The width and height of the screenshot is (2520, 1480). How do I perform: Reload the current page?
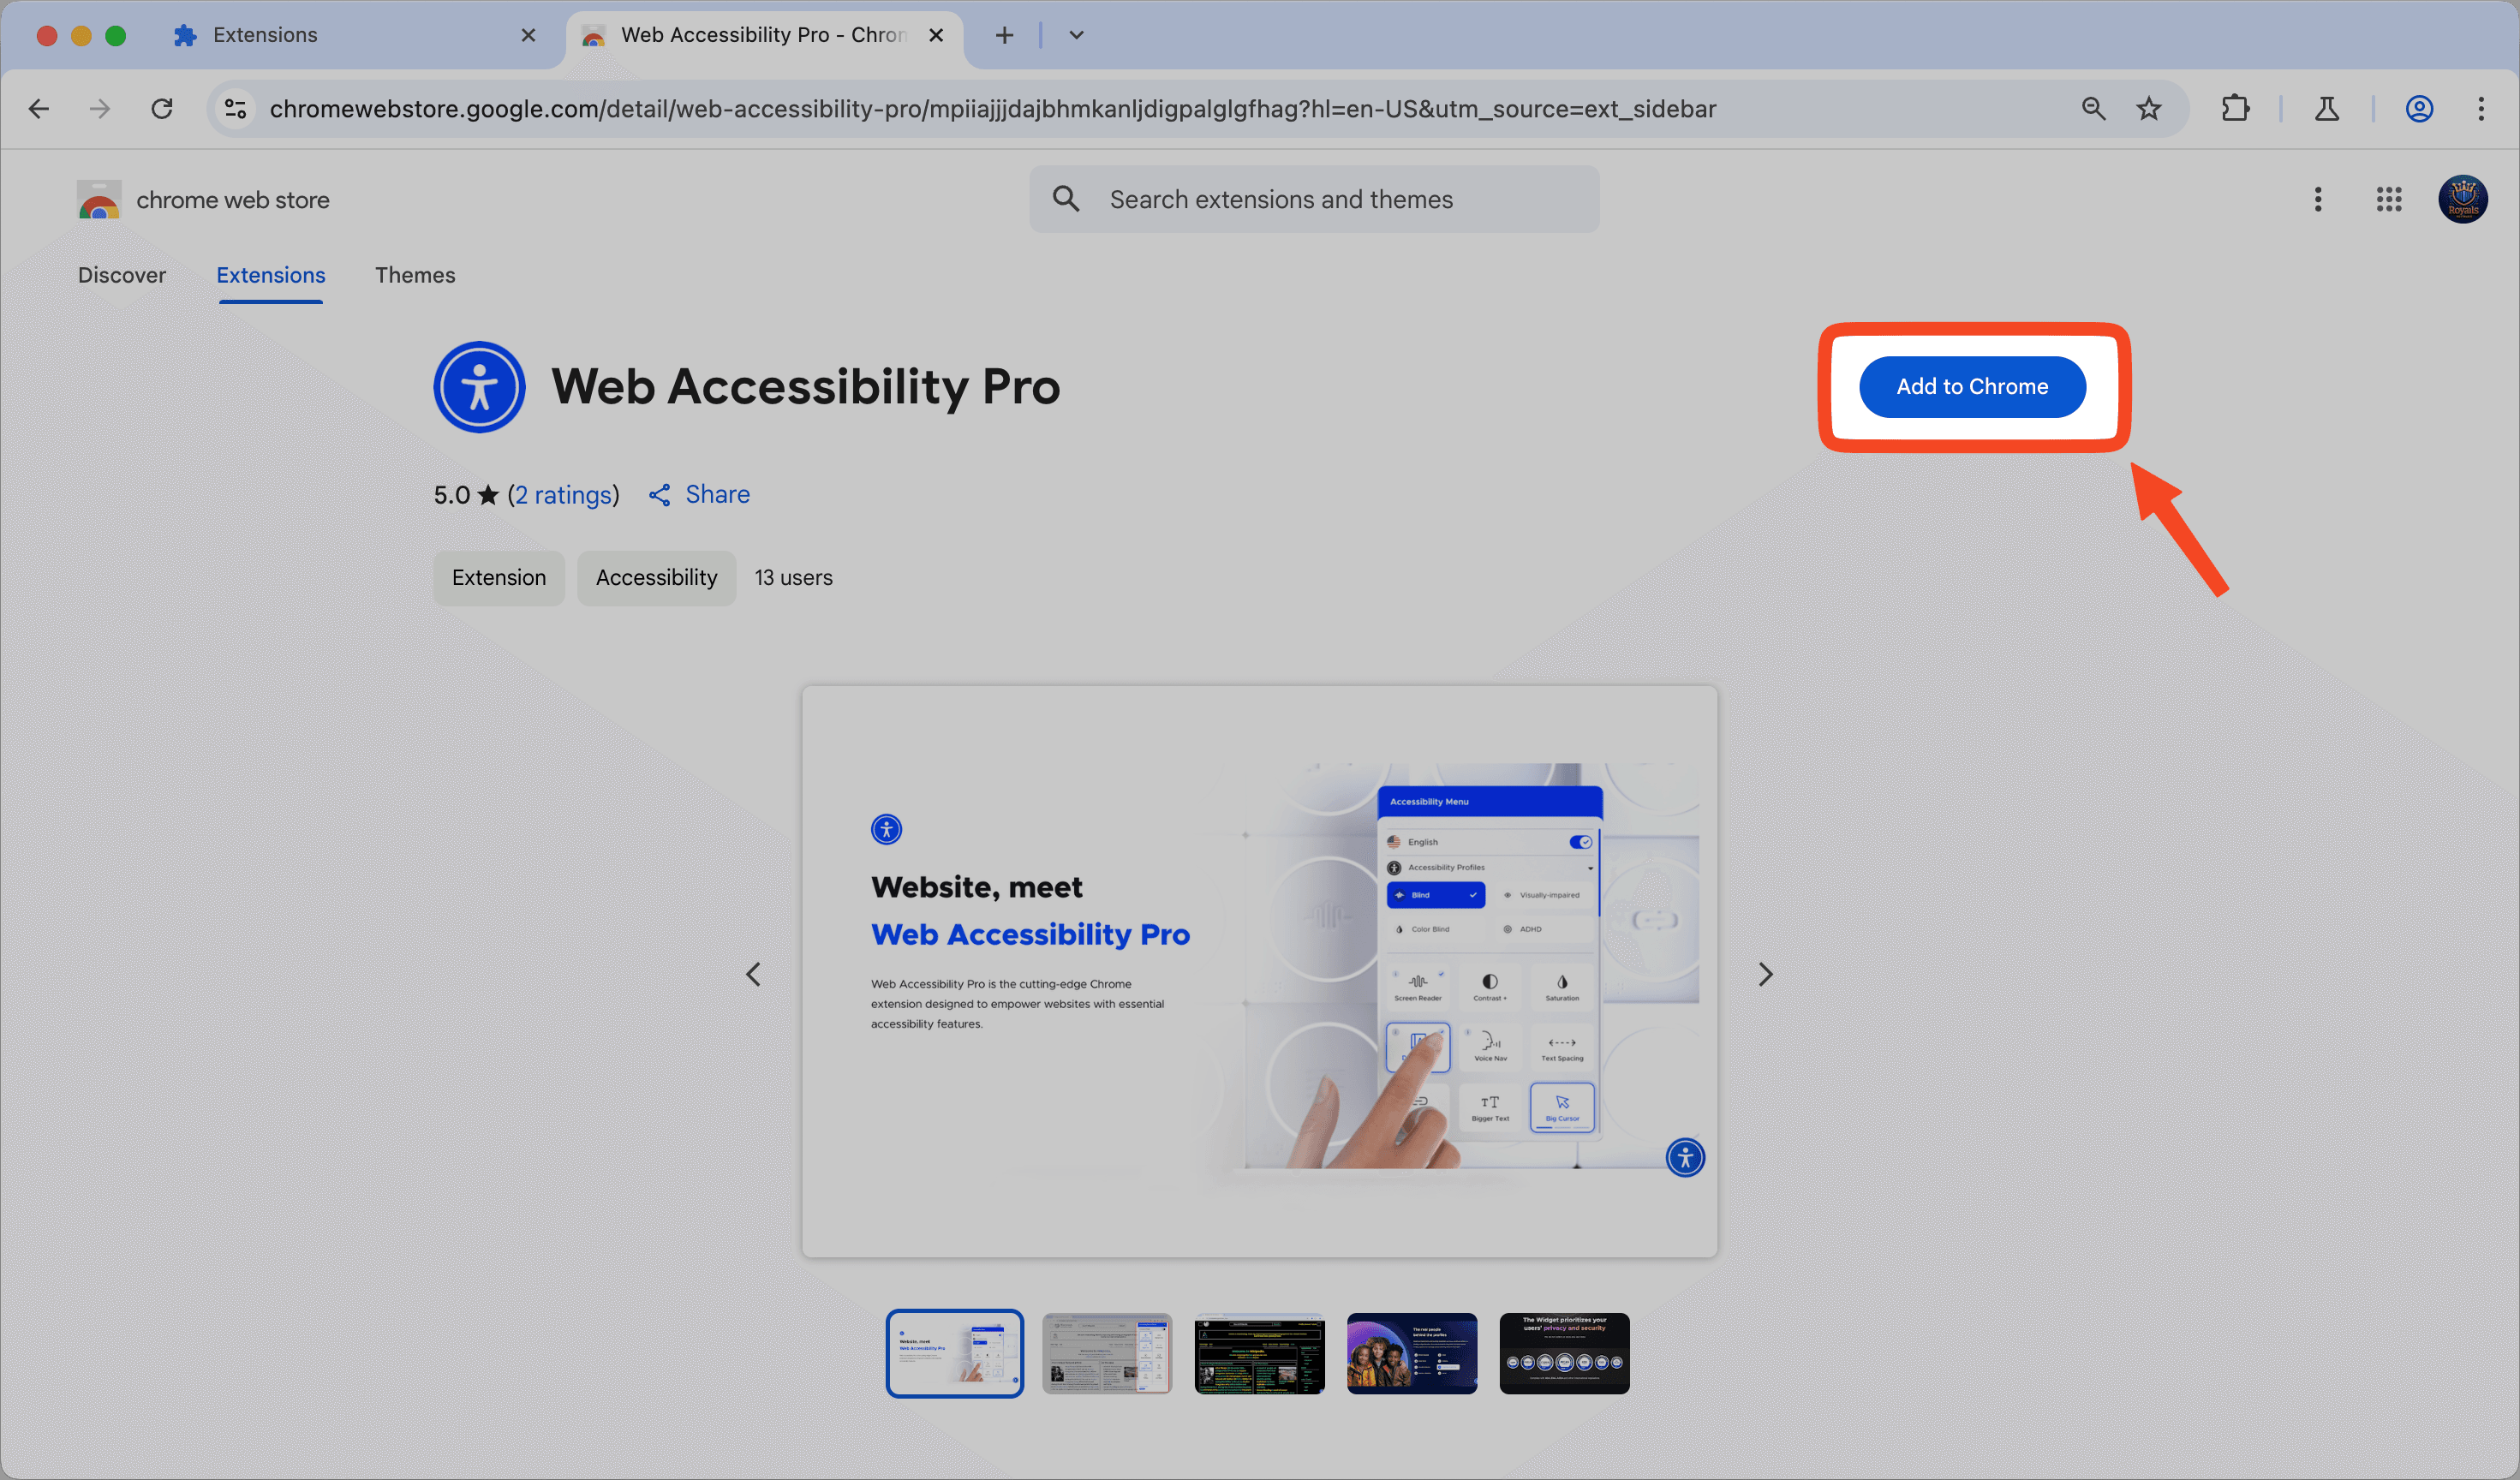coord(162,109)
